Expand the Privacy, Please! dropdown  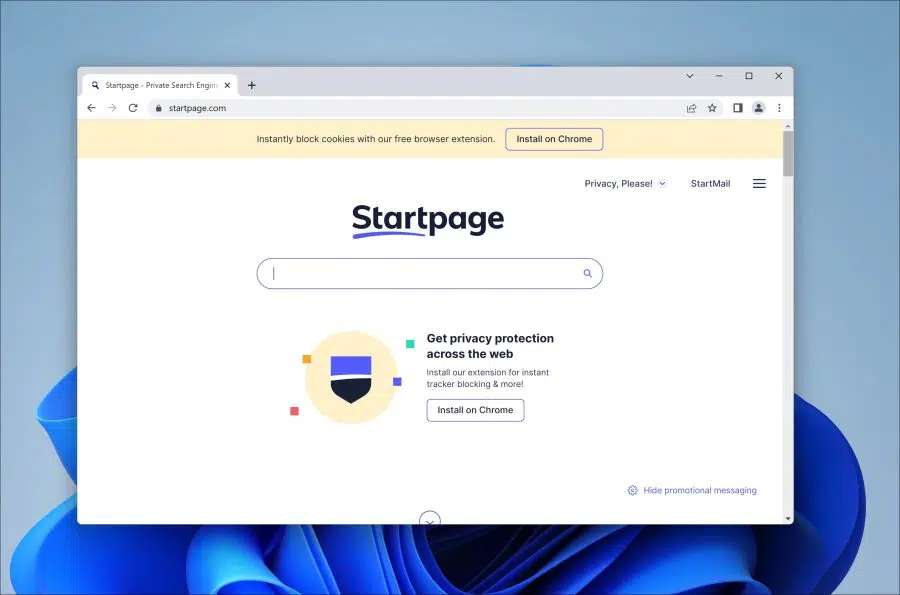625,184
